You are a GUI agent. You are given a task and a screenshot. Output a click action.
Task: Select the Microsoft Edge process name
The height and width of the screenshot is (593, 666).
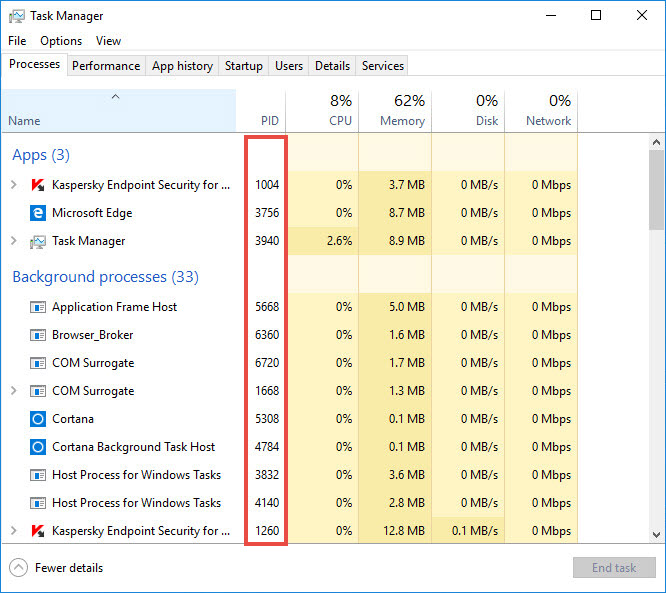[x=92, y=213]
